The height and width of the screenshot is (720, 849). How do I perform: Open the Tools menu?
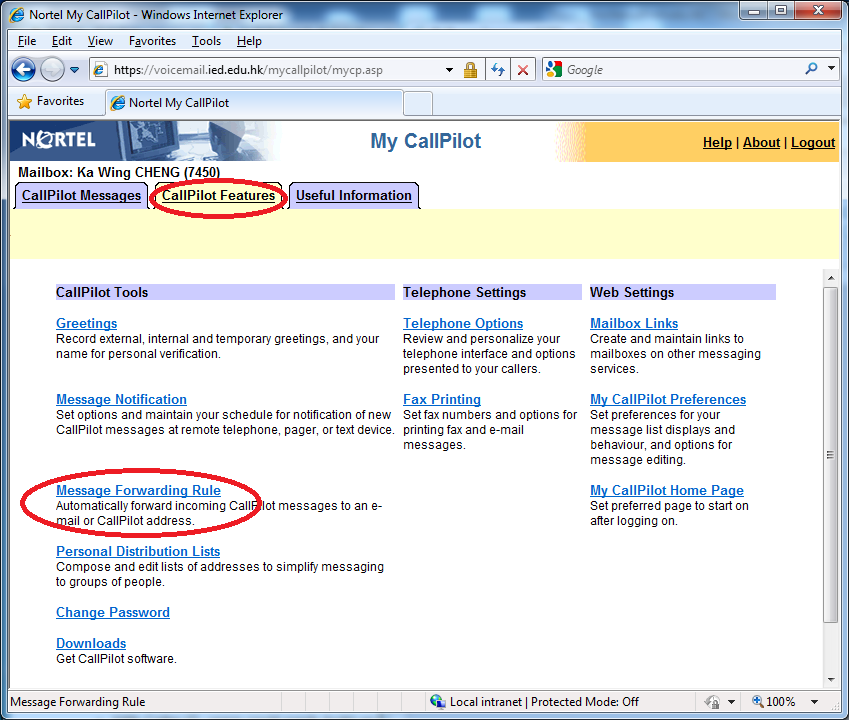coord(206,41)
